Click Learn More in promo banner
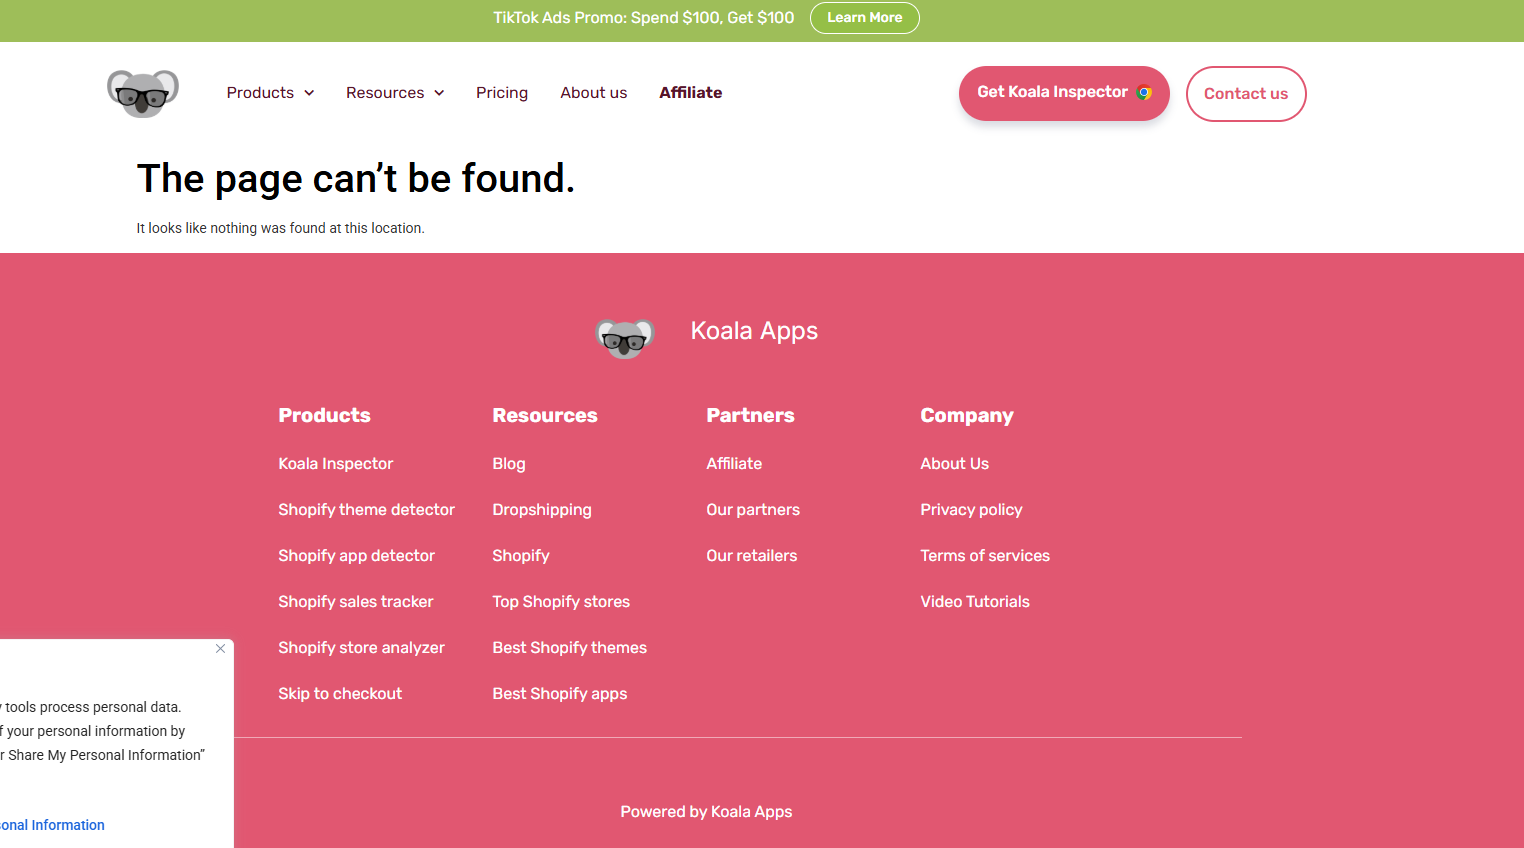The image size is (1524, 848). click(864, 18)
